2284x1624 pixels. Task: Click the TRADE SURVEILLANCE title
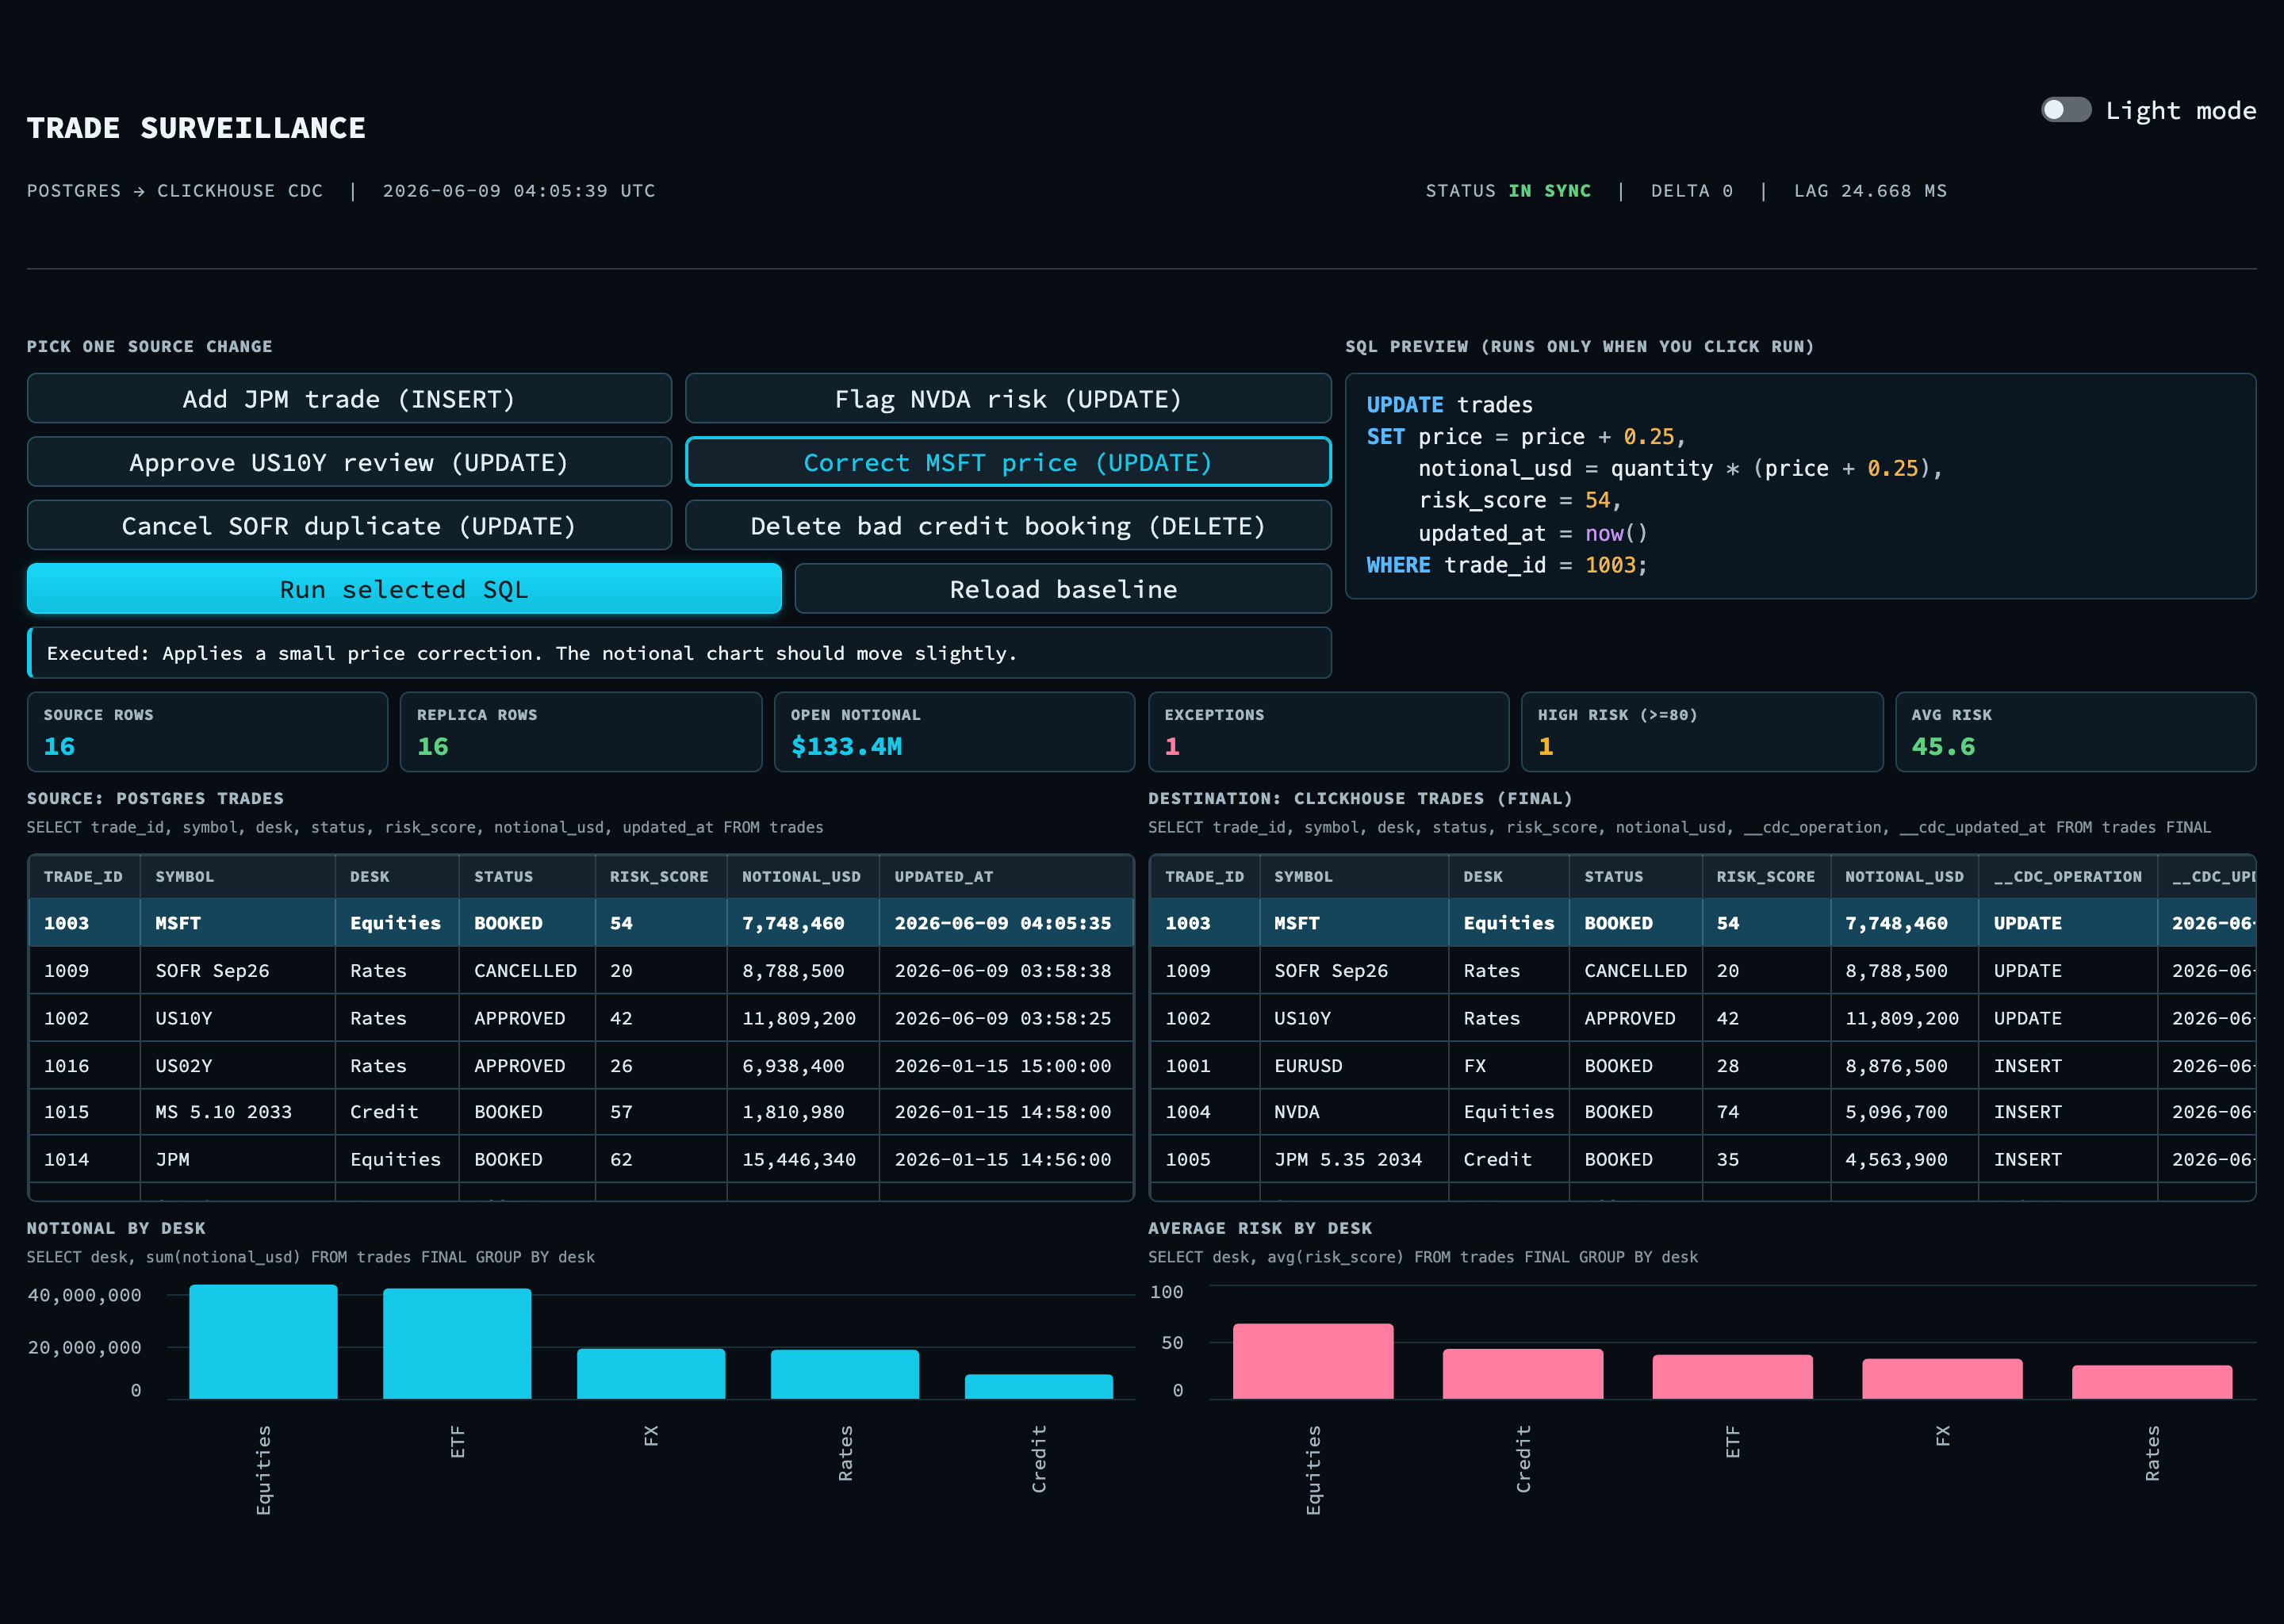(x=196, y=128)
